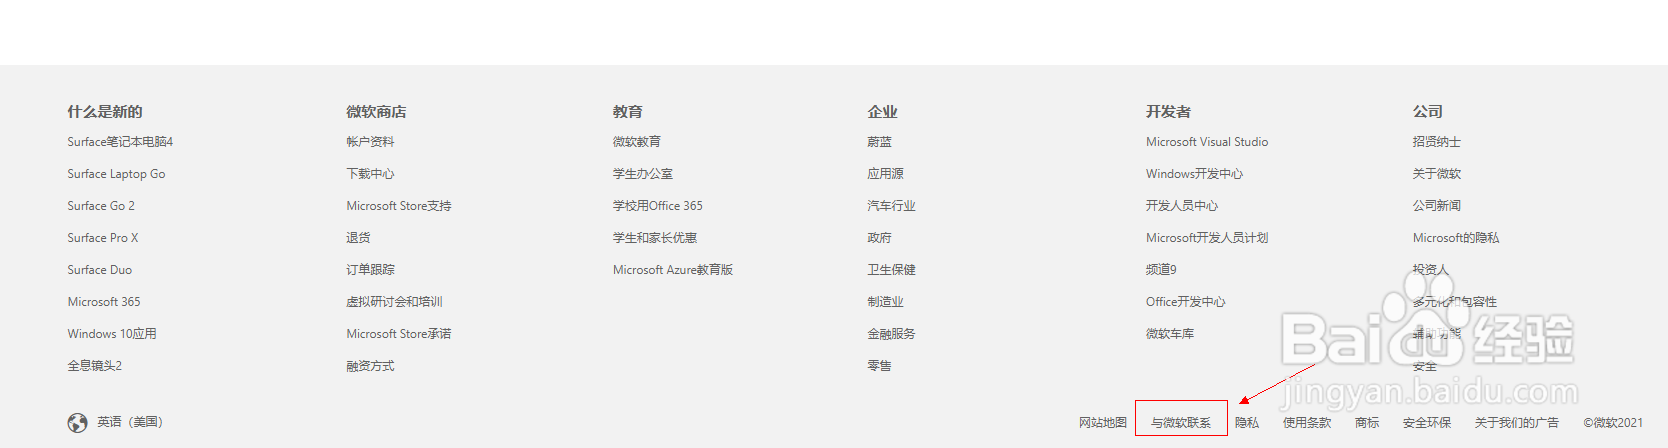The image size is (1668, 448).
Task: Open Surface Duo link
Action: (100, 270)
